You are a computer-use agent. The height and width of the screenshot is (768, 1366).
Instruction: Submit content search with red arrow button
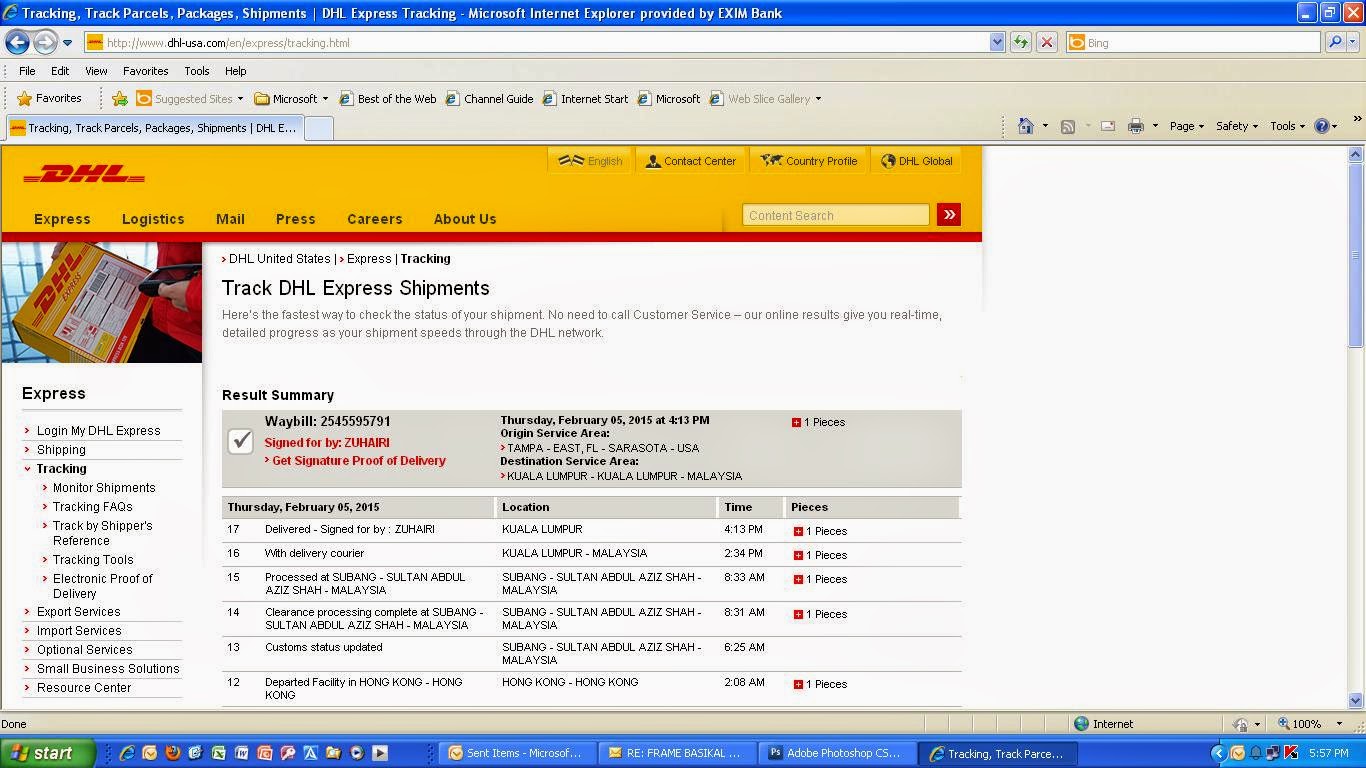coord(949,214)
